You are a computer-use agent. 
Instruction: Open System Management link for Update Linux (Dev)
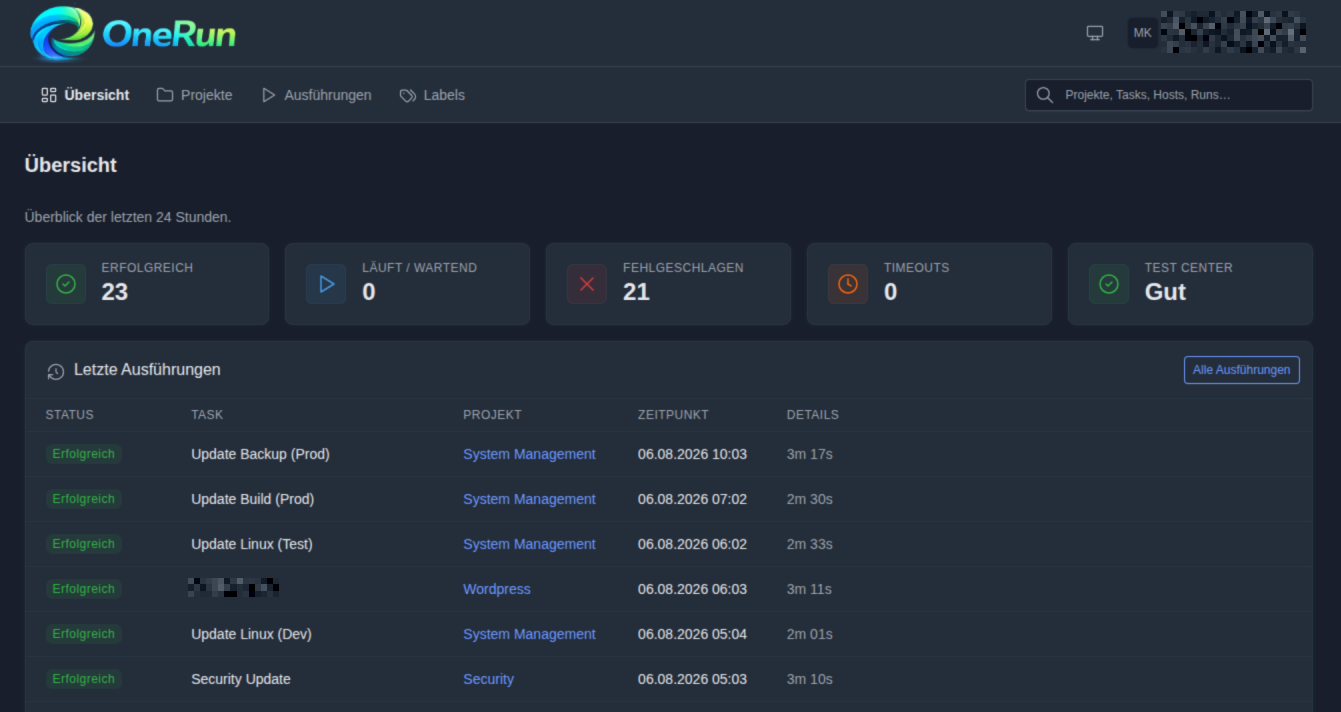[529, 634]
